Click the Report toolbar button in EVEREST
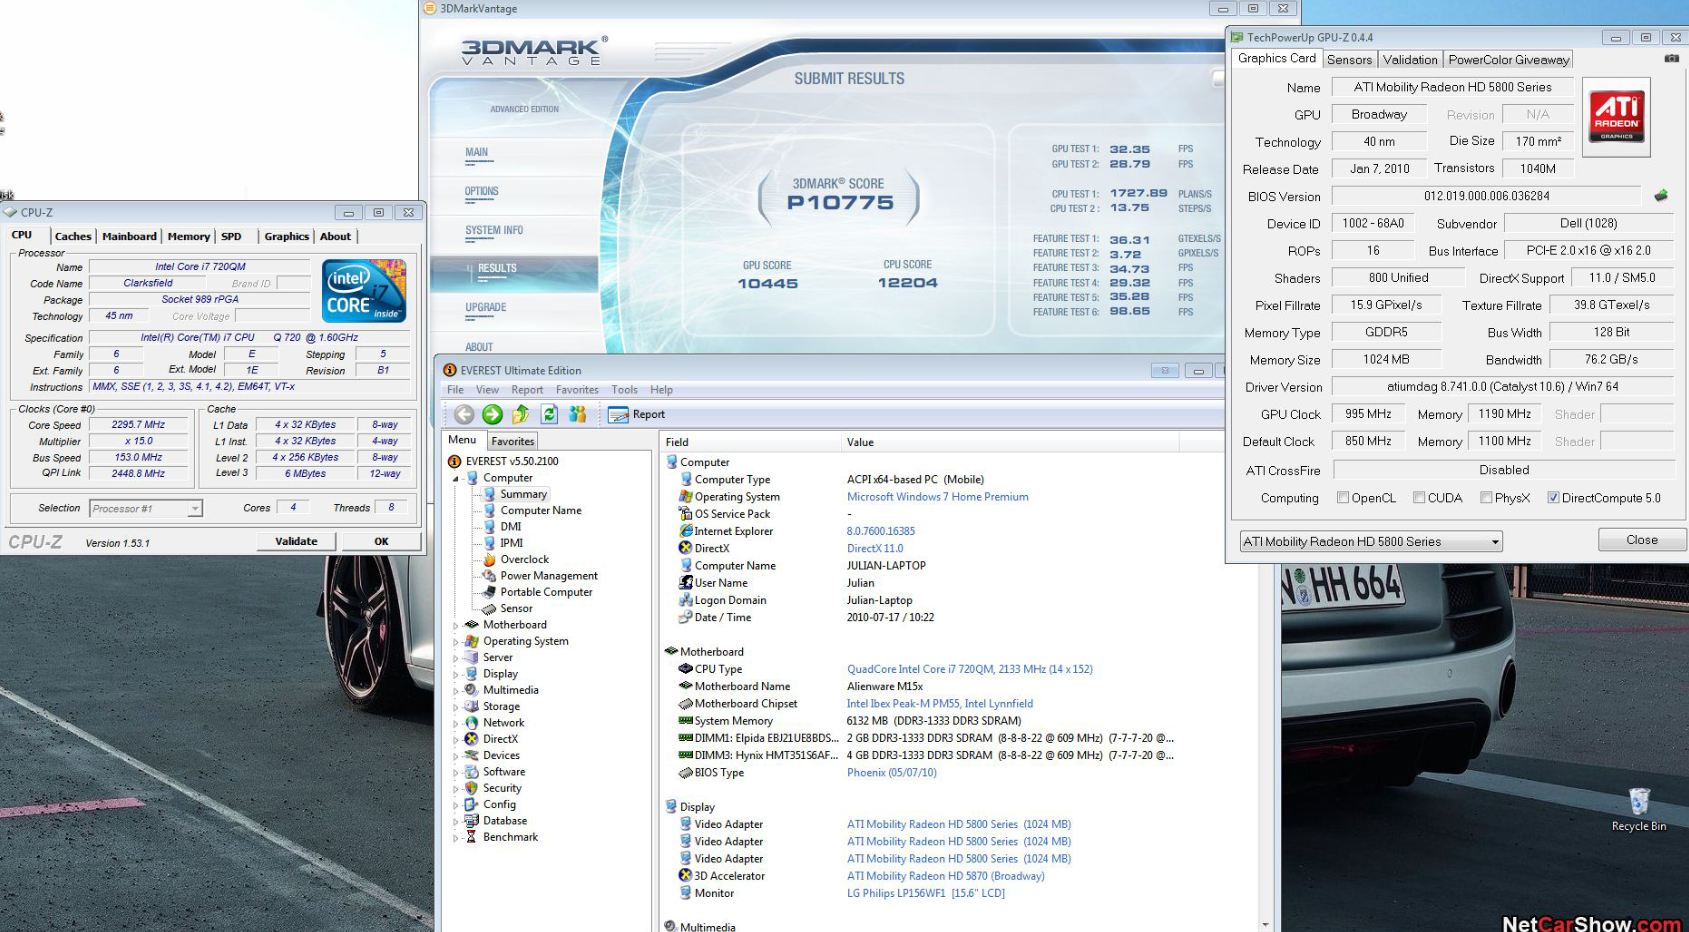 coord(637,414)
